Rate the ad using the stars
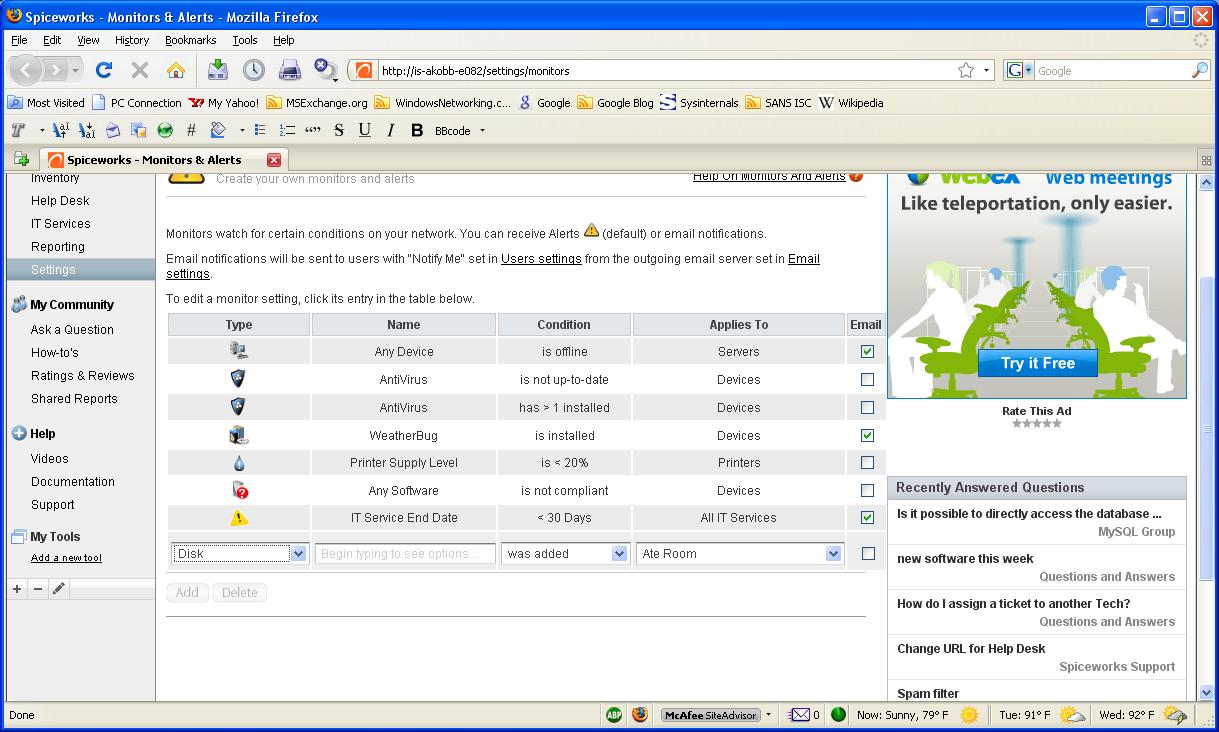Viewport: 1219px width, 732px height. 1037,423
